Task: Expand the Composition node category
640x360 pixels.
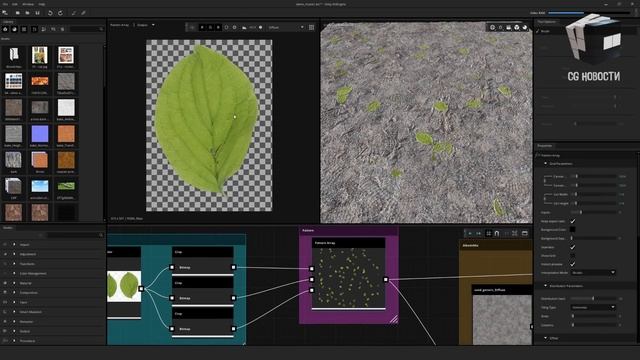Action: tap(14, 293)
